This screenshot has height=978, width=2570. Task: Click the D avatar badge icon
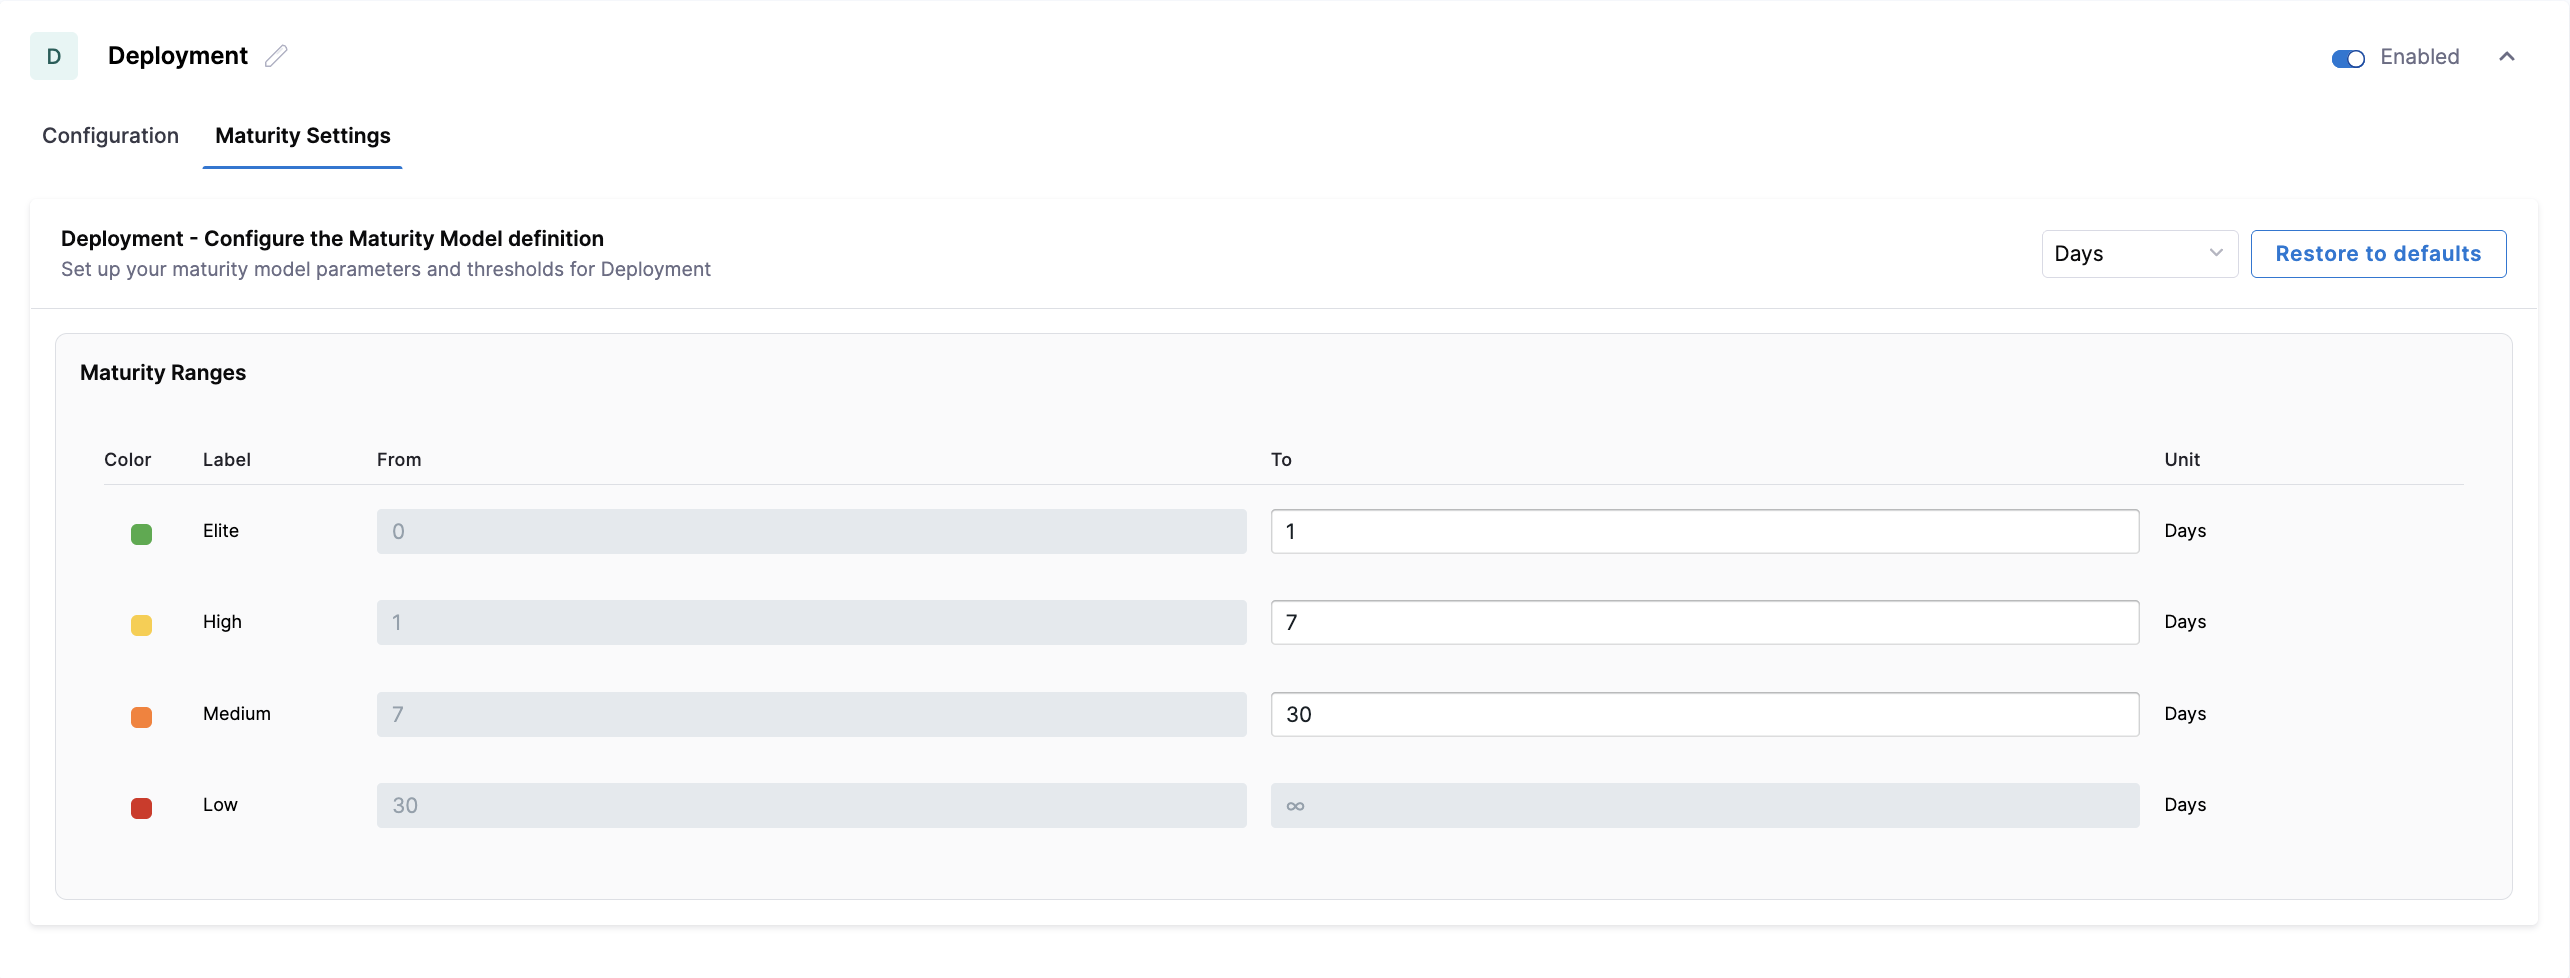pyautogui.click(x=54, y=56)
